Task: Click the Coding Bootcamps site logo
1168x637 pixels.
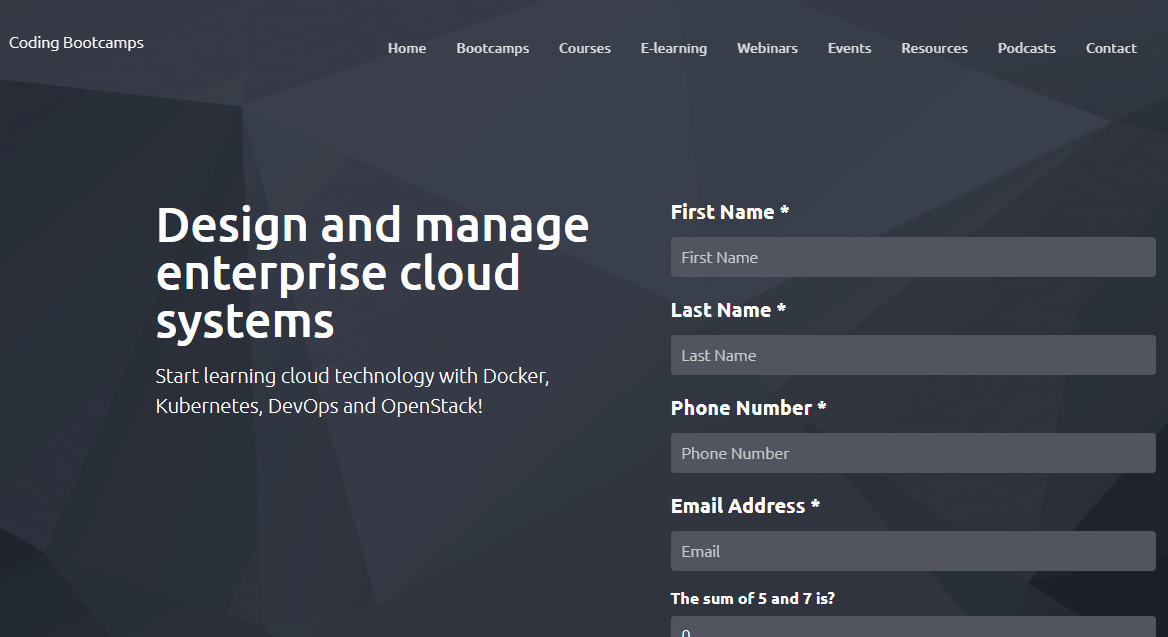Action: point(76,42)
